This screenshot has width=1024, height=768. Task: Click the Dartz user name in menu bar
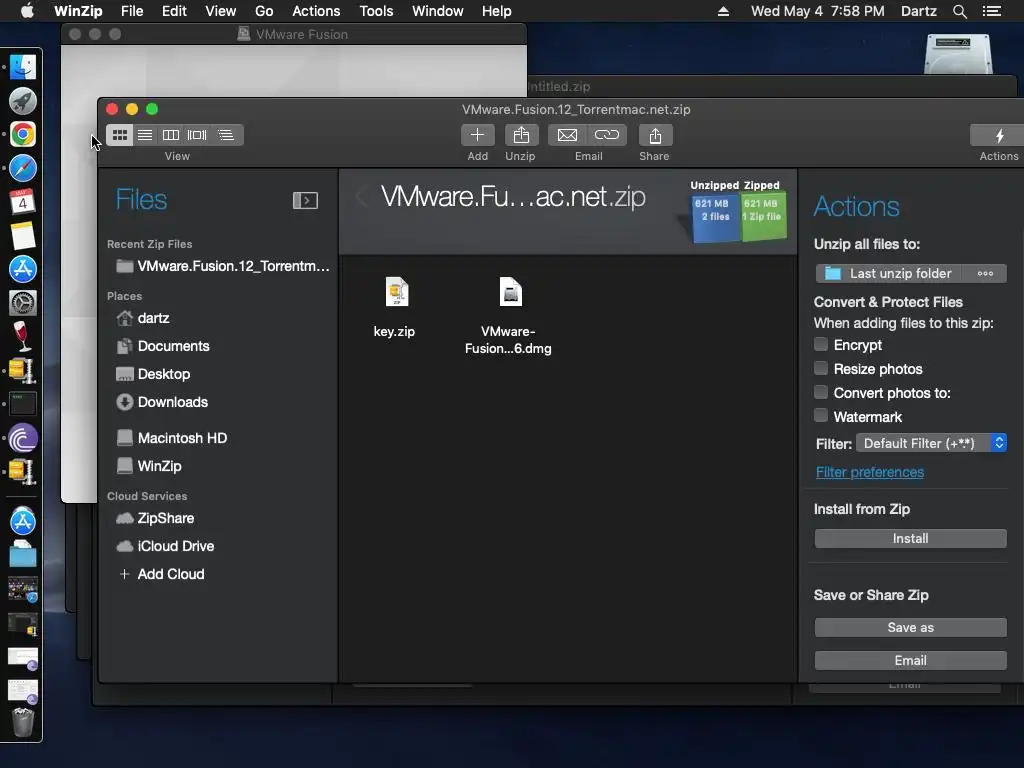[918, 11]
